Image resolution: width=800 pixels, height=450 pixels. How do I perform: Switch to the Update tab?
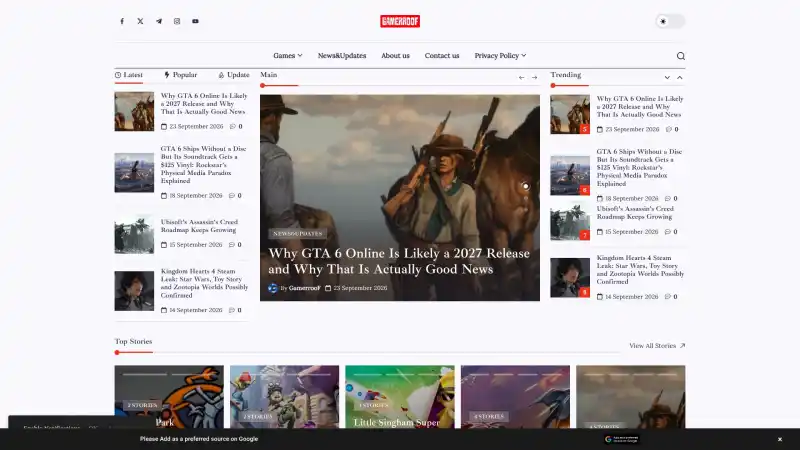[x=234, y=75]
